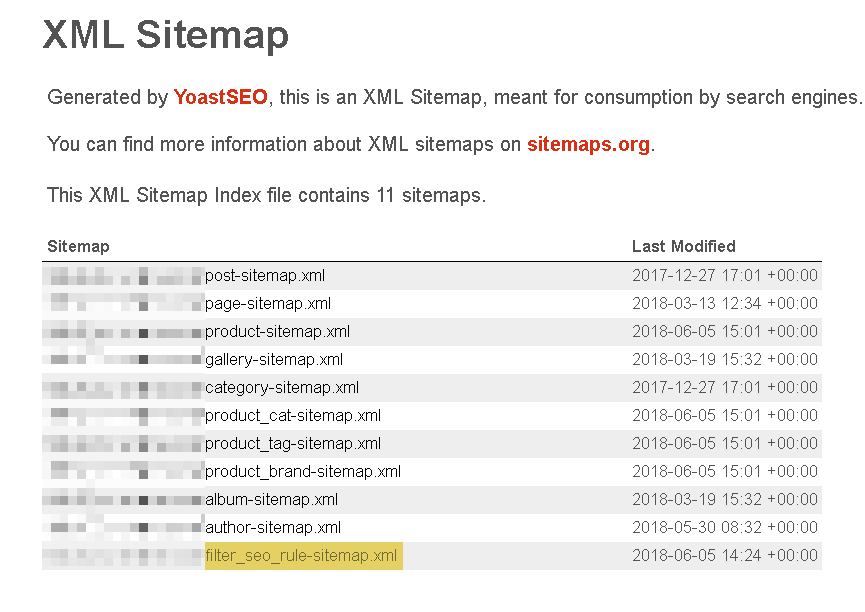Open gallery-sitemap.xml link
Viewport: 865px width, 612px height.
pyautogui.click(x=273, y=359)
